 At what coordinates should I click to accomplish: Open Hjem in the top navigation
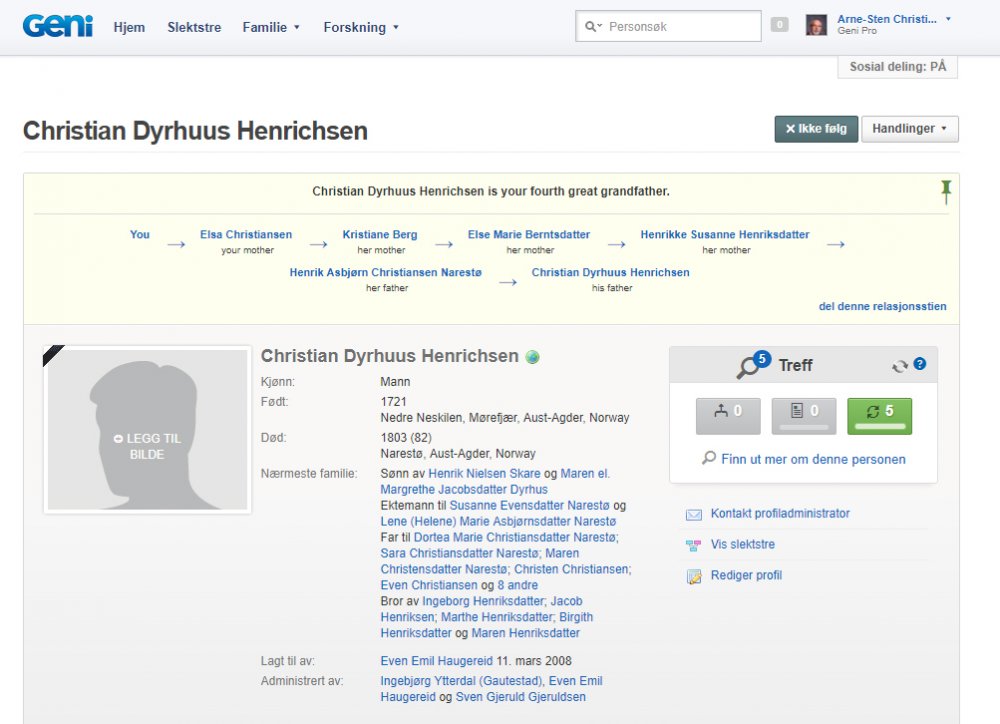click(129, 27)
